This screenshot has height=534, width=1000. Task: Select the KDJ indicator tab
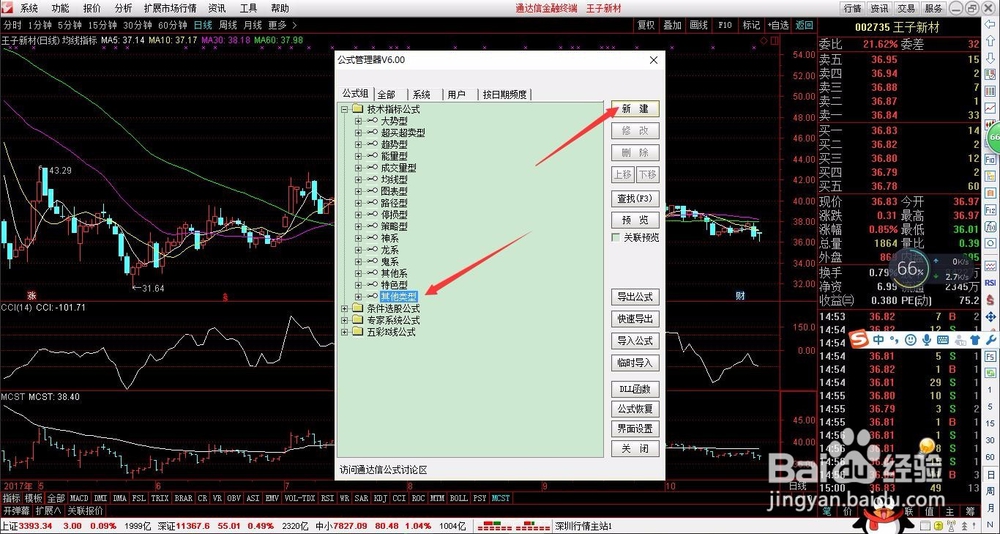tap(381, 498)
